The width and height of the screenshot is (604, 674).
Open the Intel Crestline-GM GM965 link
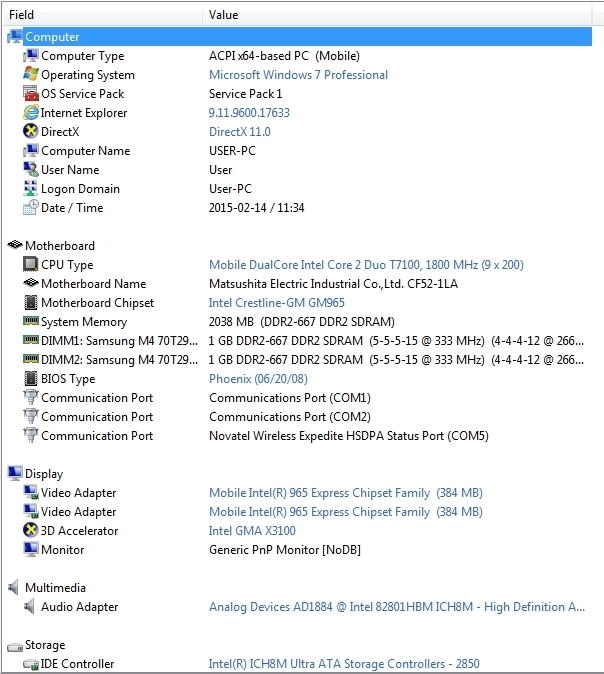[277, 303]
